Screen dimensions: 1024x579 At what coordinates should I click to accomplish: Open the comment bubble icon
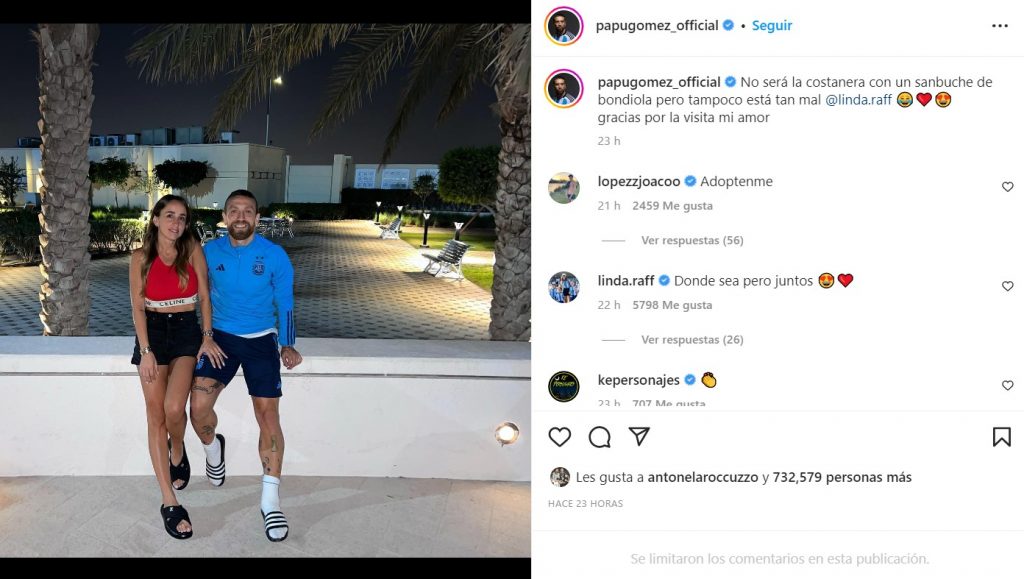(600, 437)
